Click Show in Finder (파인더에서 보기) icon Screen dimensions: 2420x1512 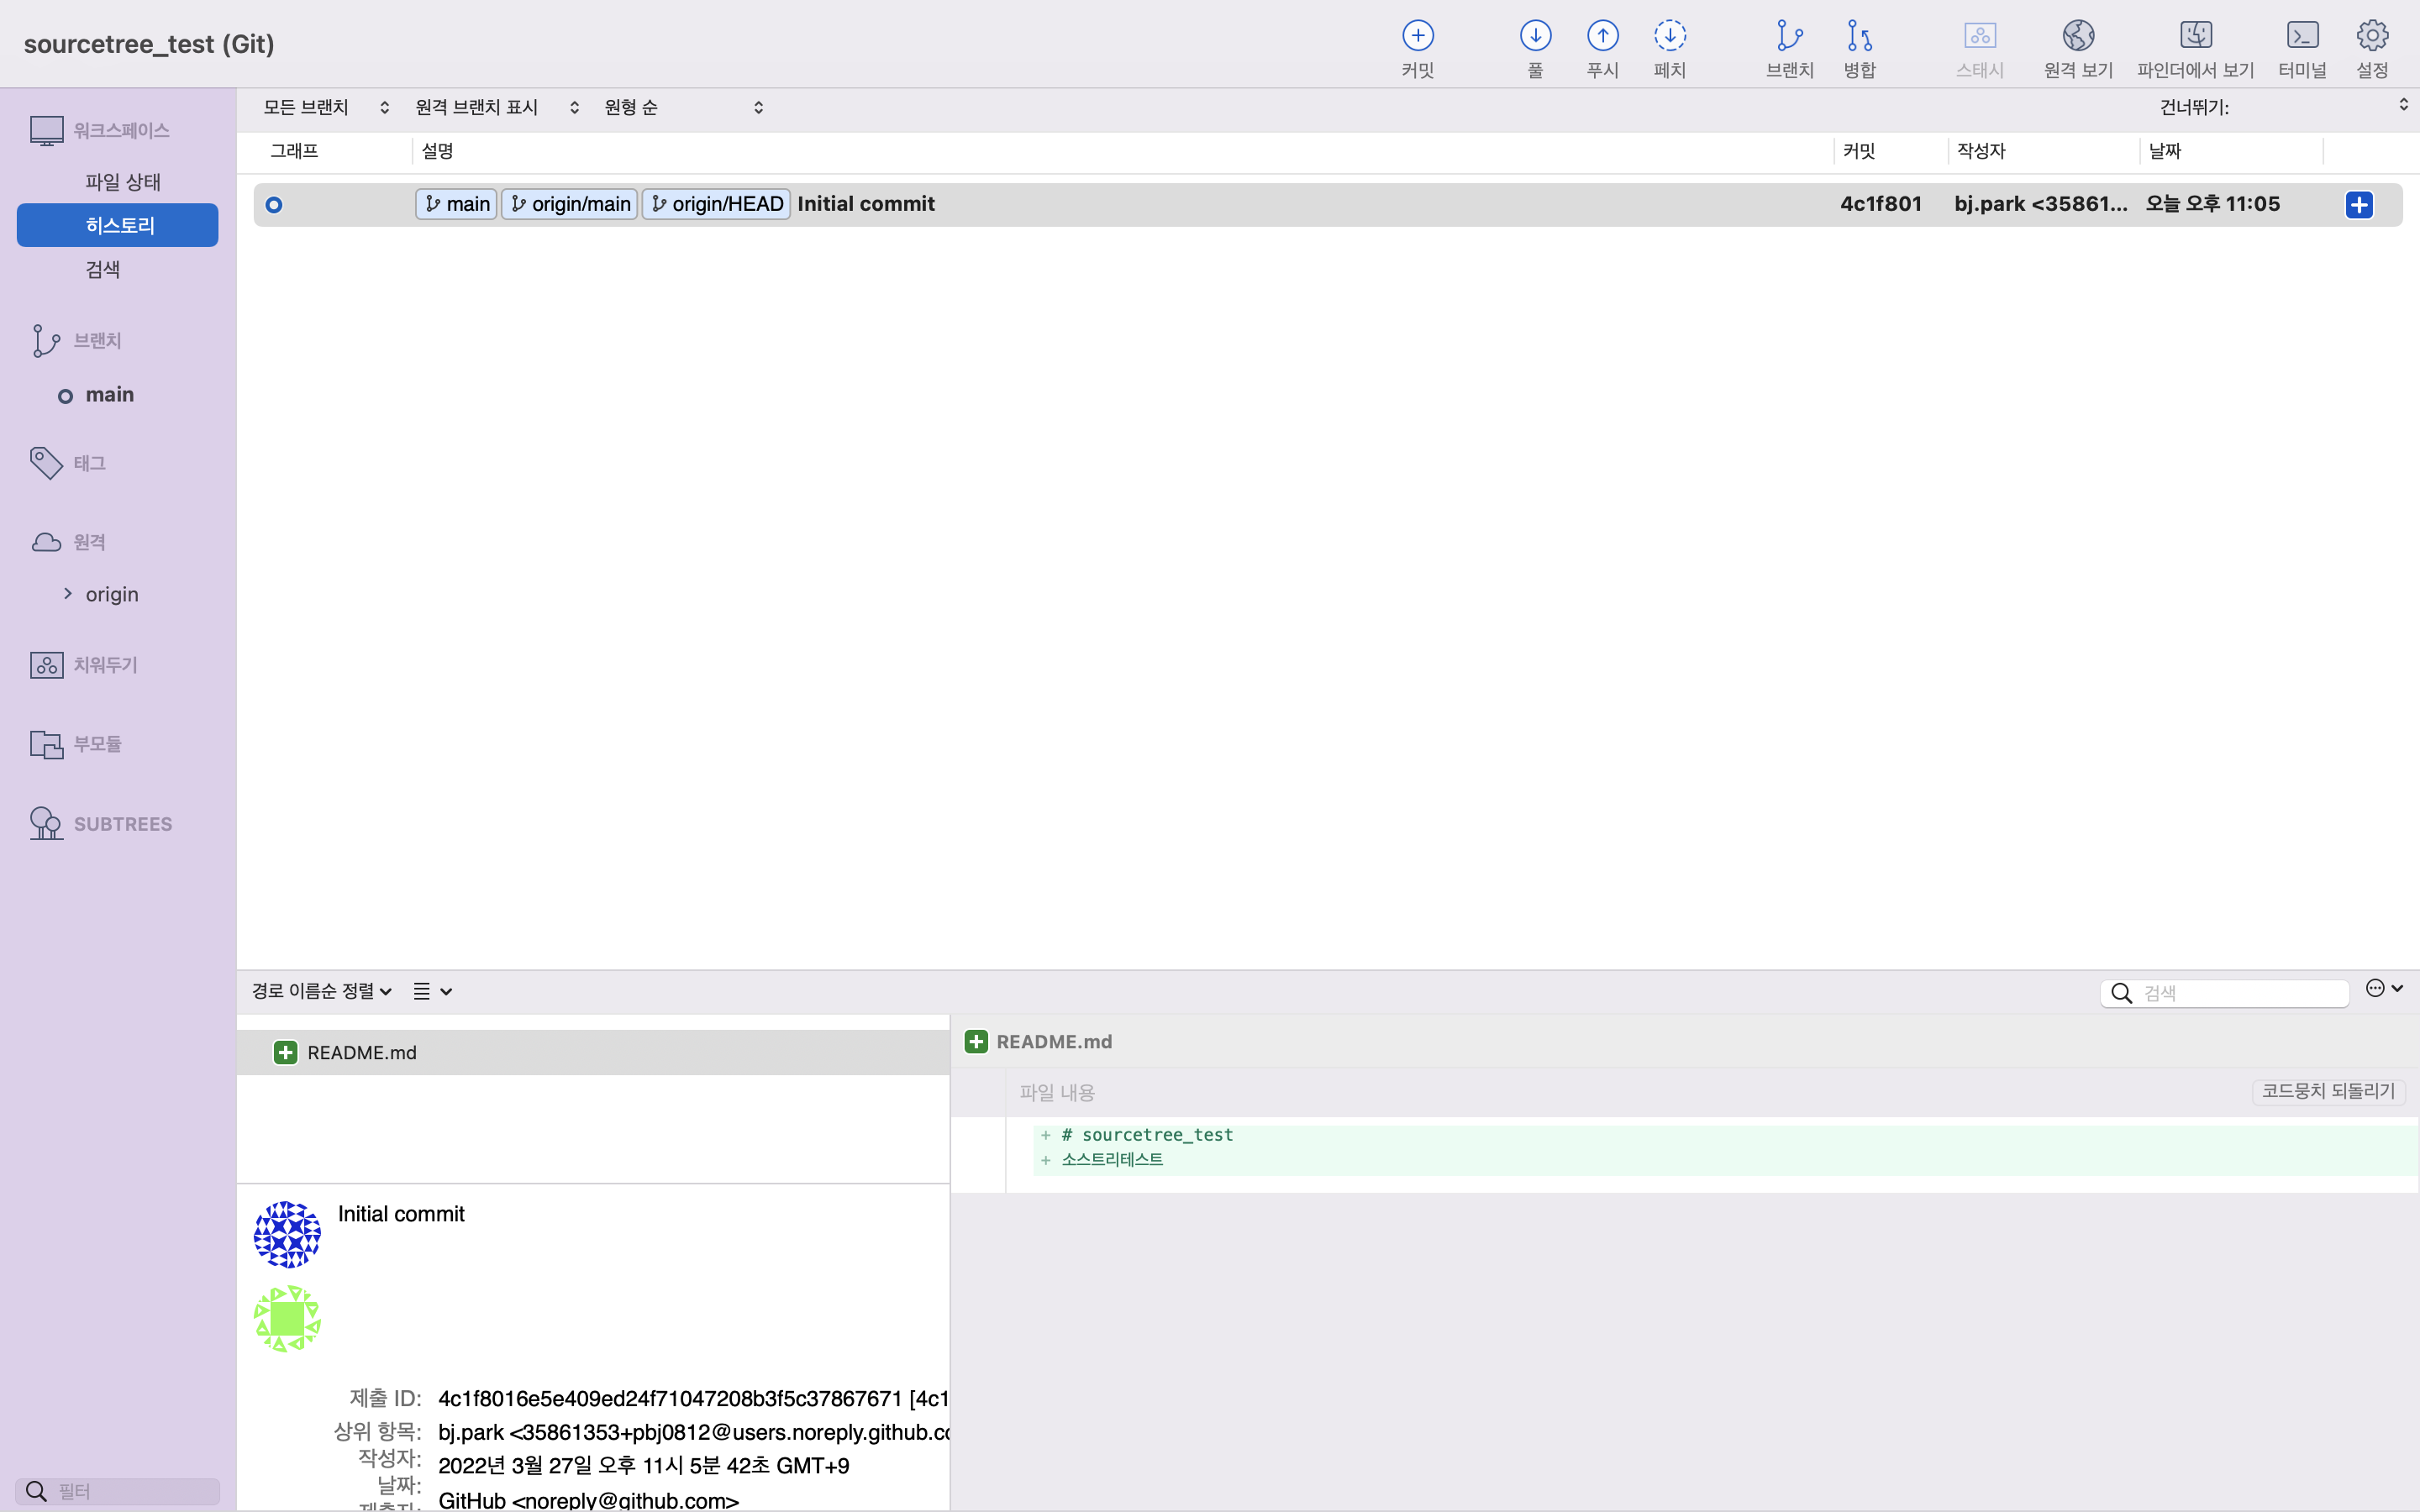(2195, 37)
